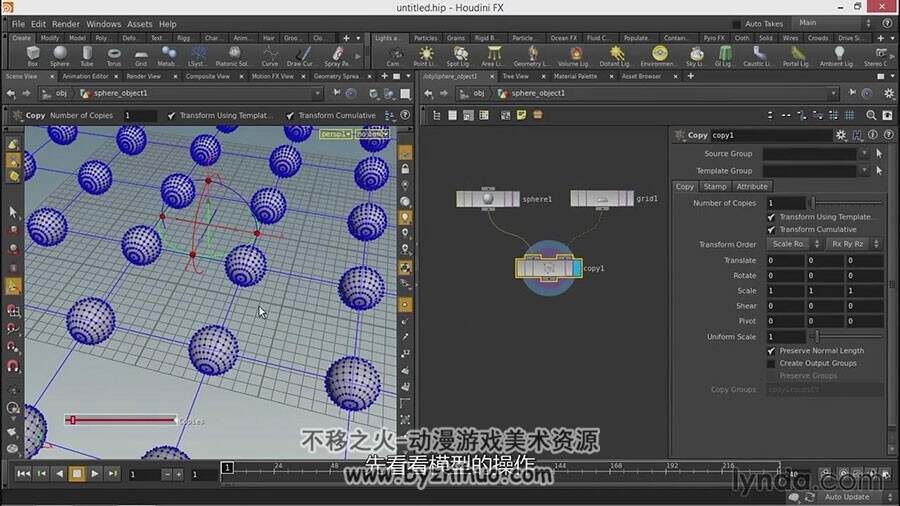This screenshot has width=900, height=506.
Task: Select the sphere1 node
Action: coord(488,199)
